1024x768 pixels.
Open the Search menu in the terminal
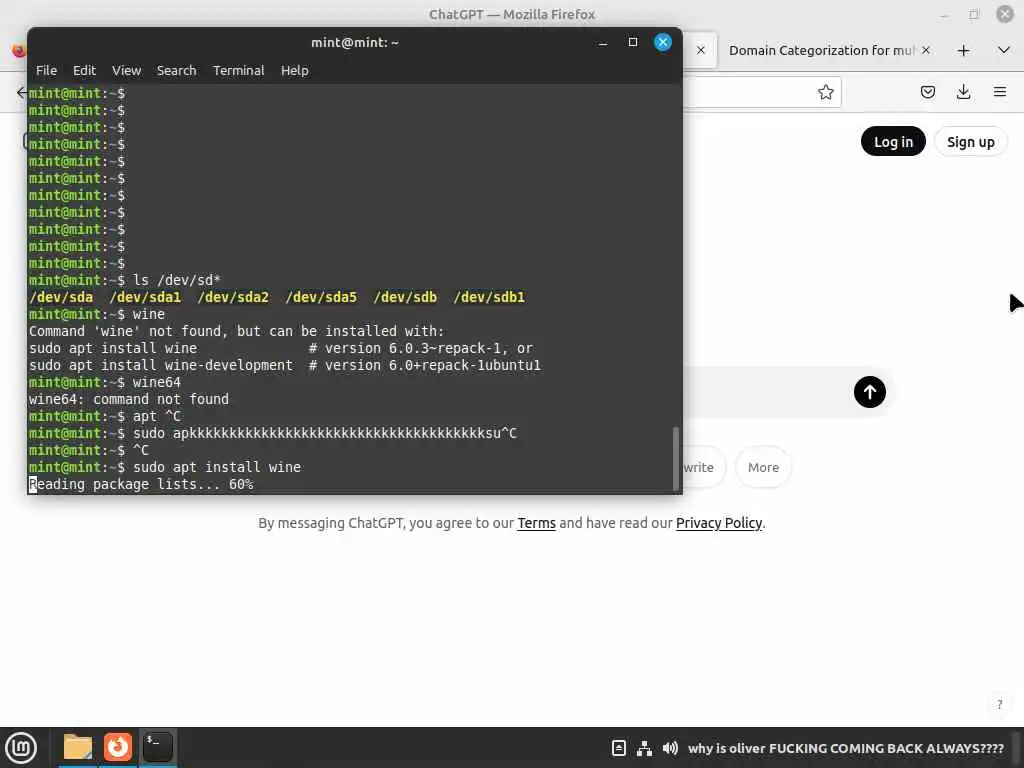tap(176, 71)
